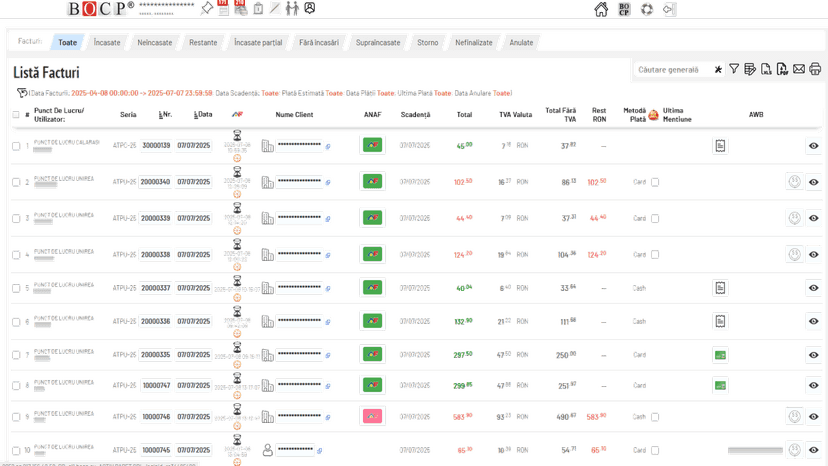Click ANAF status badge for invoice 20000340

click(x=372, y=181)
